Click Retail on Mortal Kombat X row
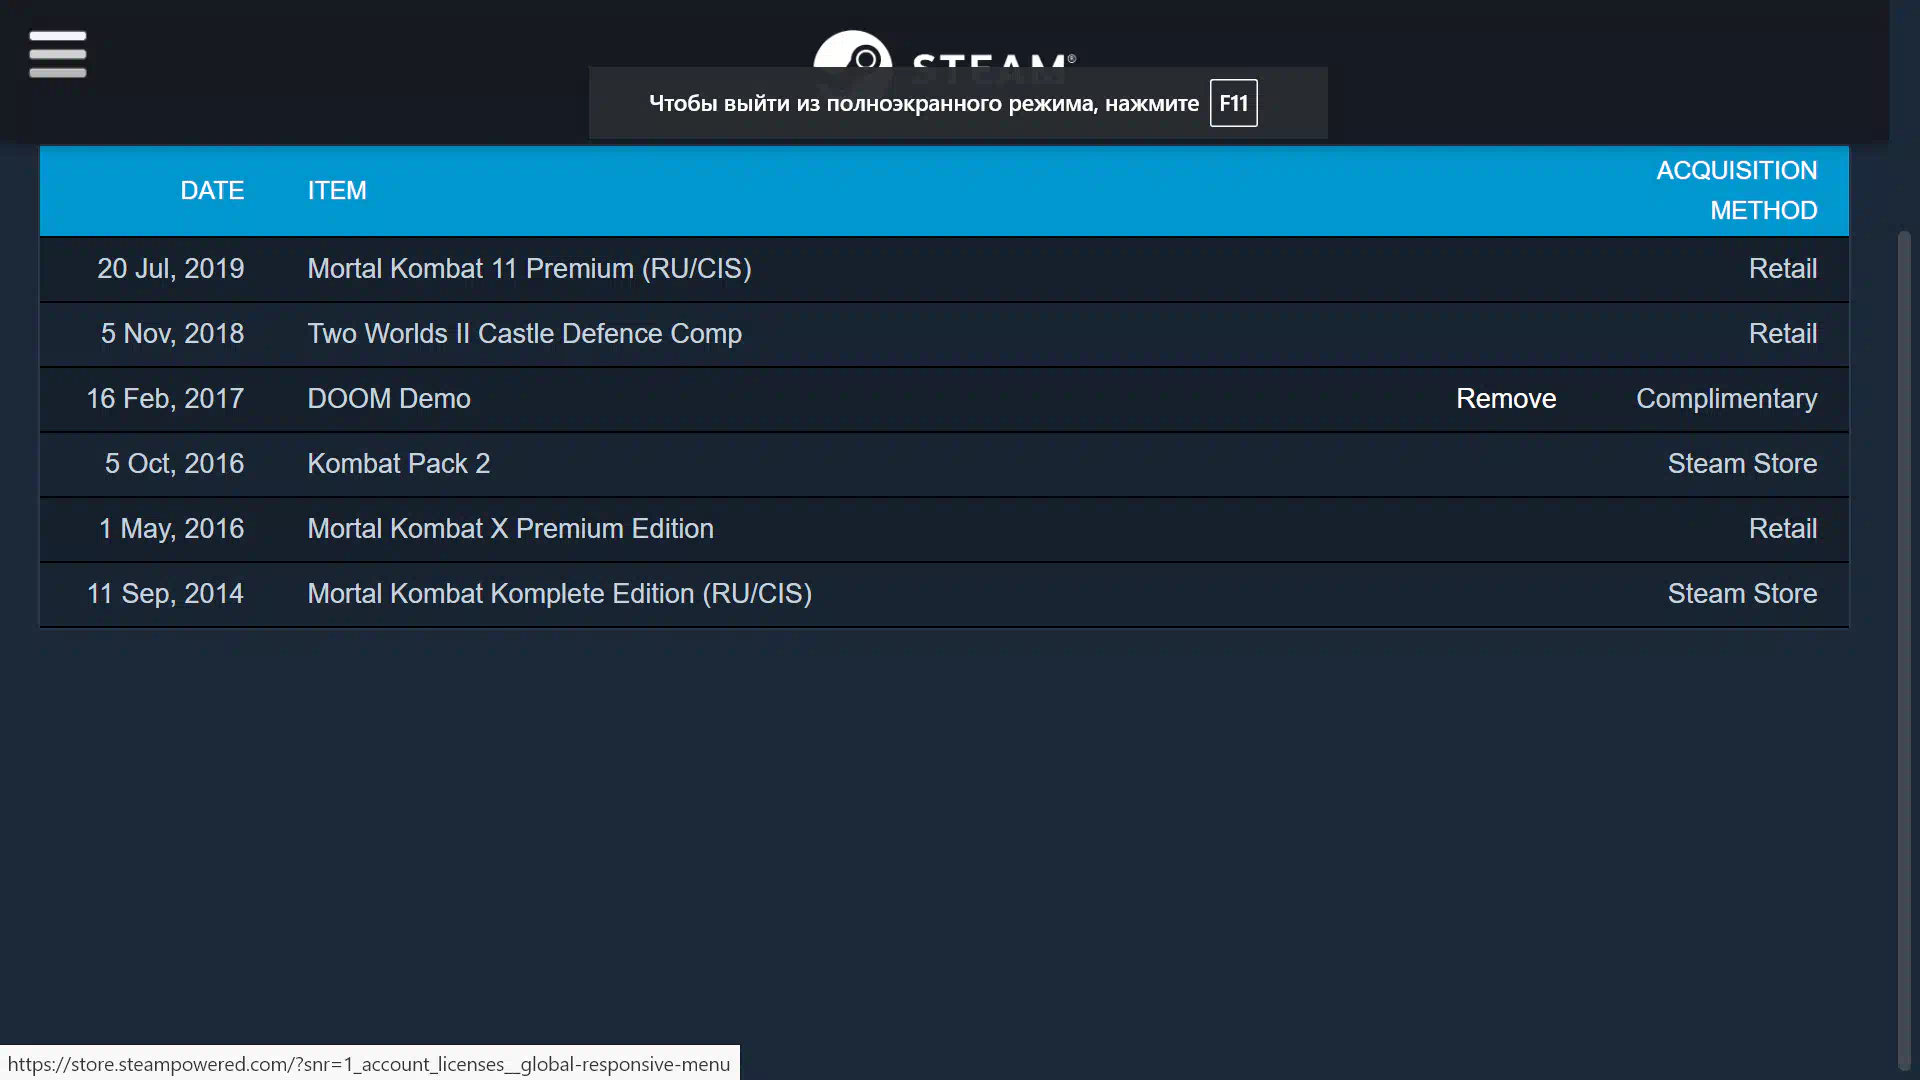Screen dimensions: 1920x1080 [1783, 529]
